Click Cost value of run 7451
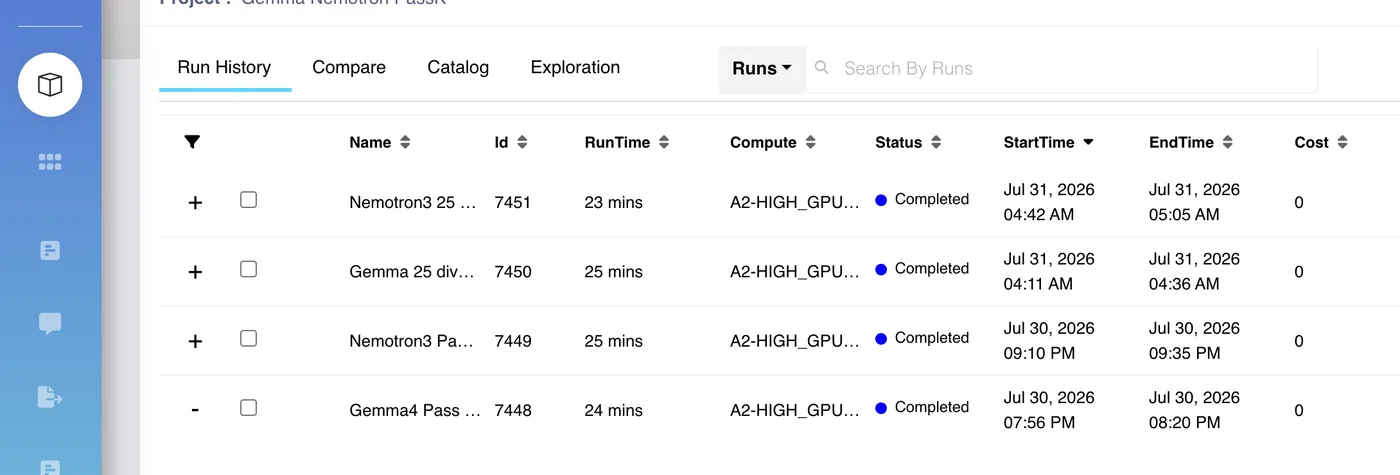This screenshot has width=1400, height=475. coord(1299,203)
